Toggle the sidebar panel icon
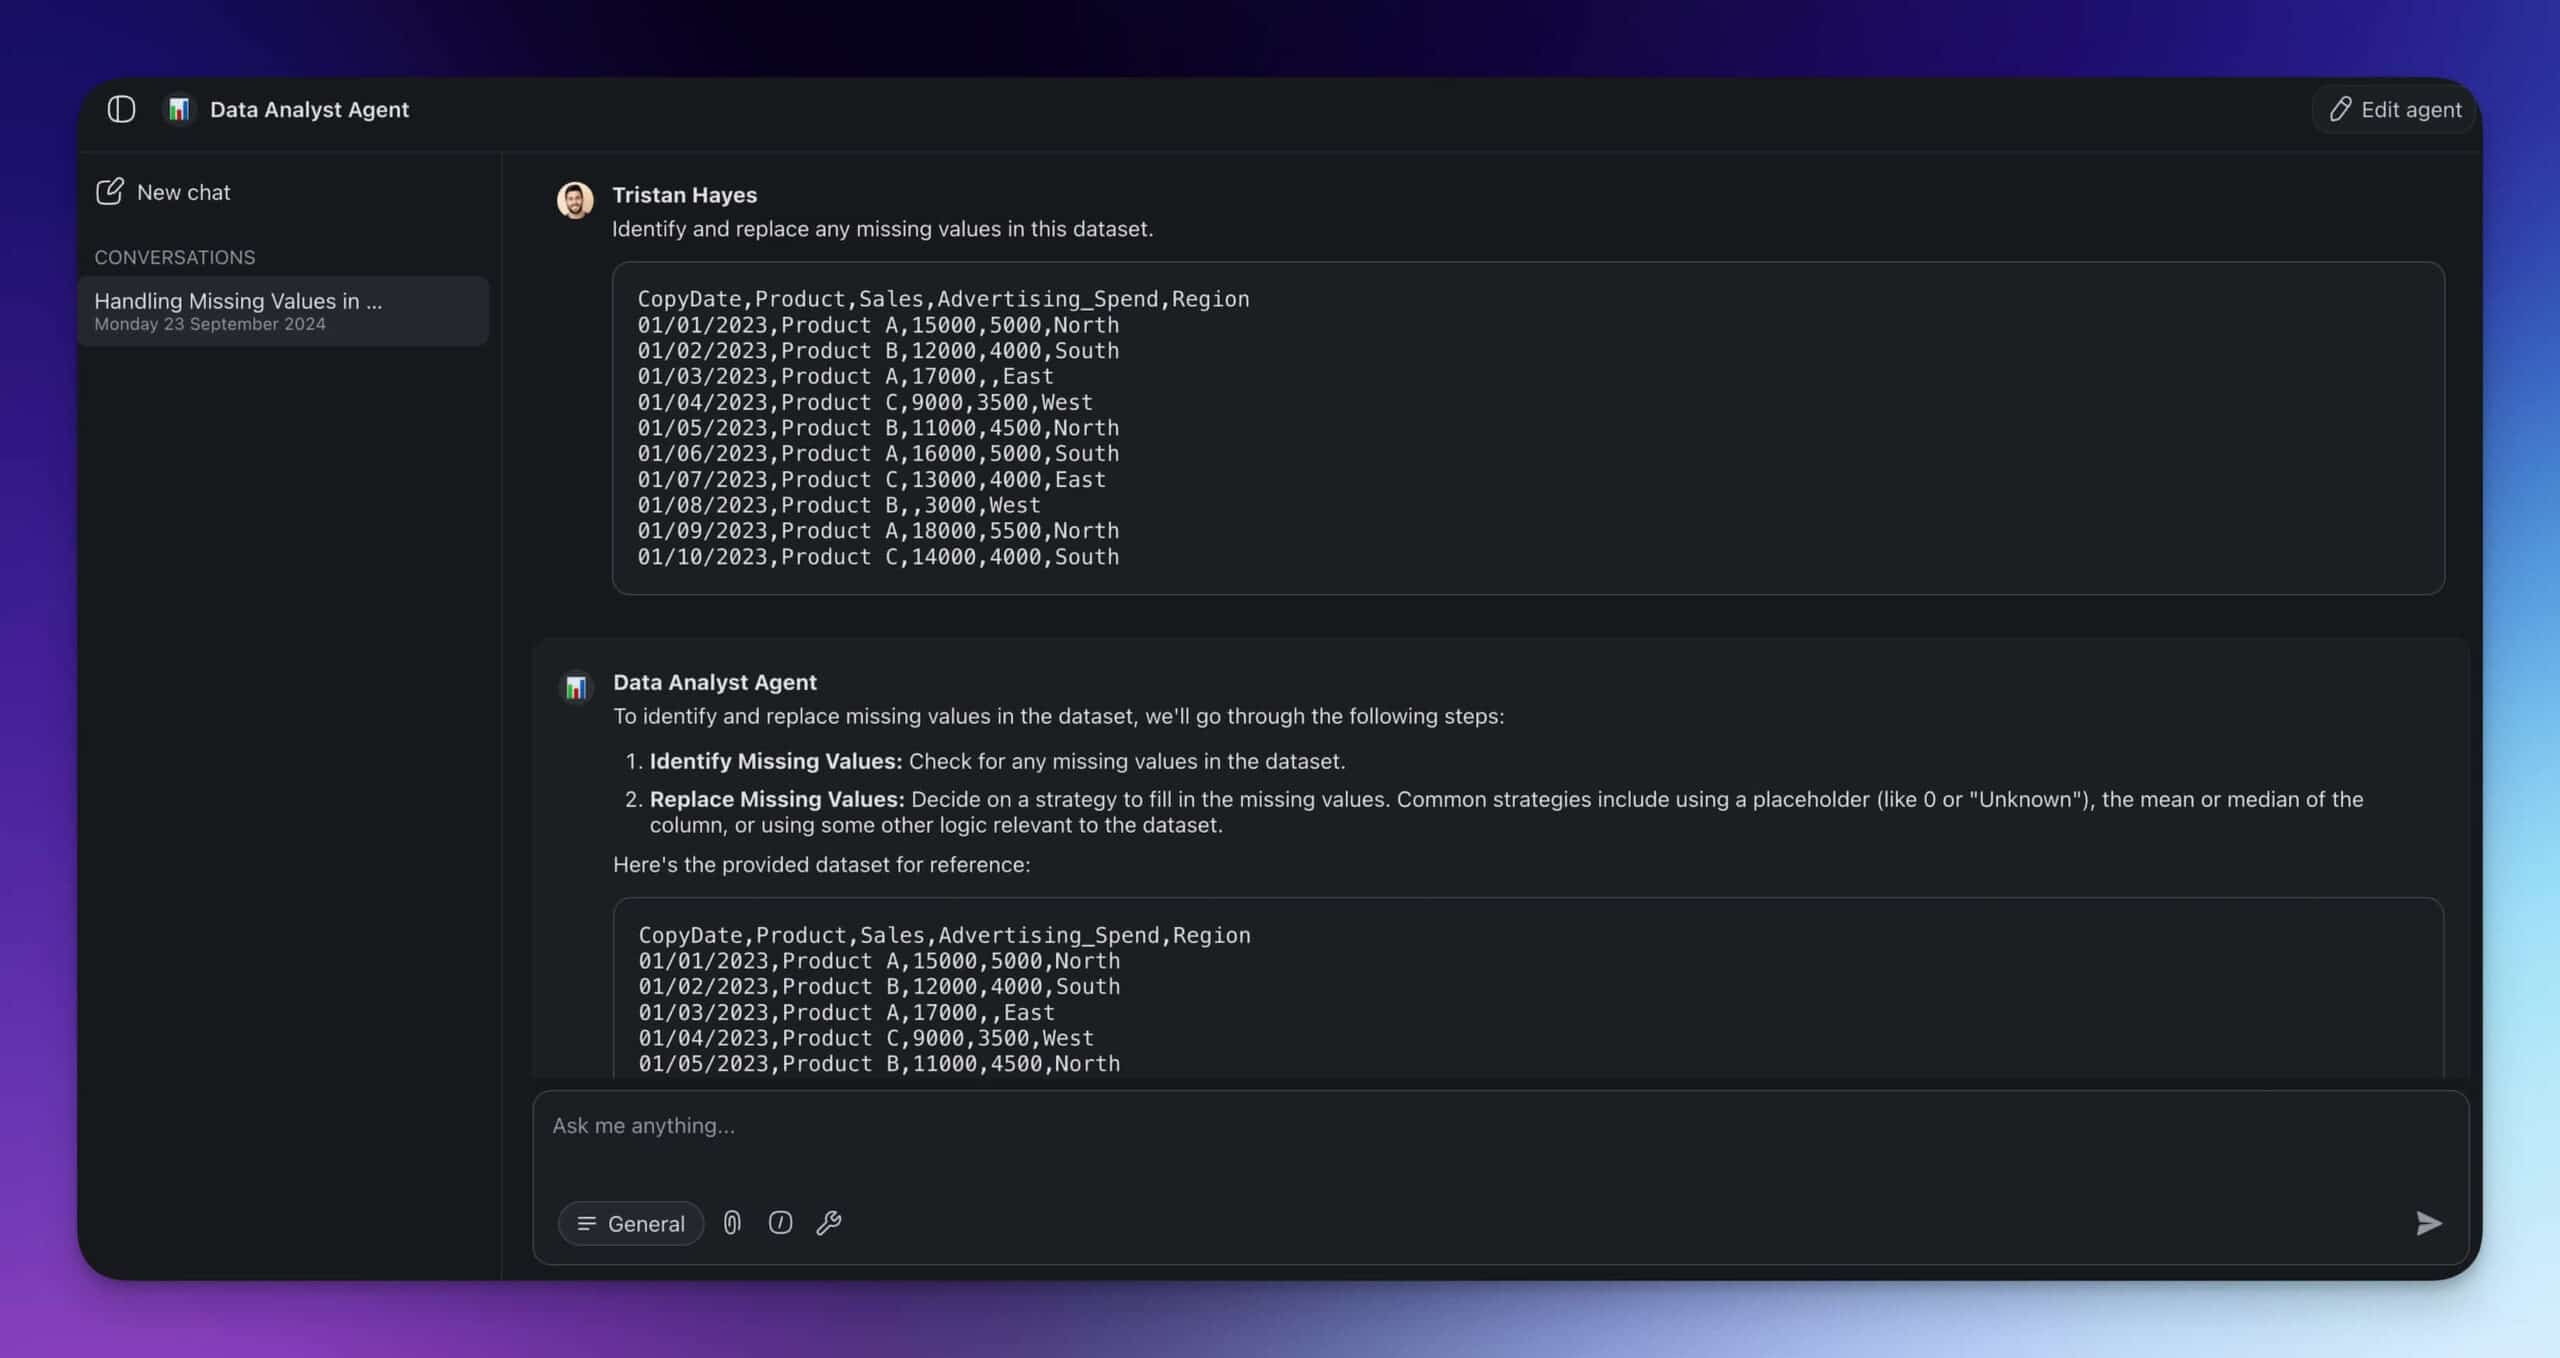Screen dimensions: 2560x1358 pos(121,109)
